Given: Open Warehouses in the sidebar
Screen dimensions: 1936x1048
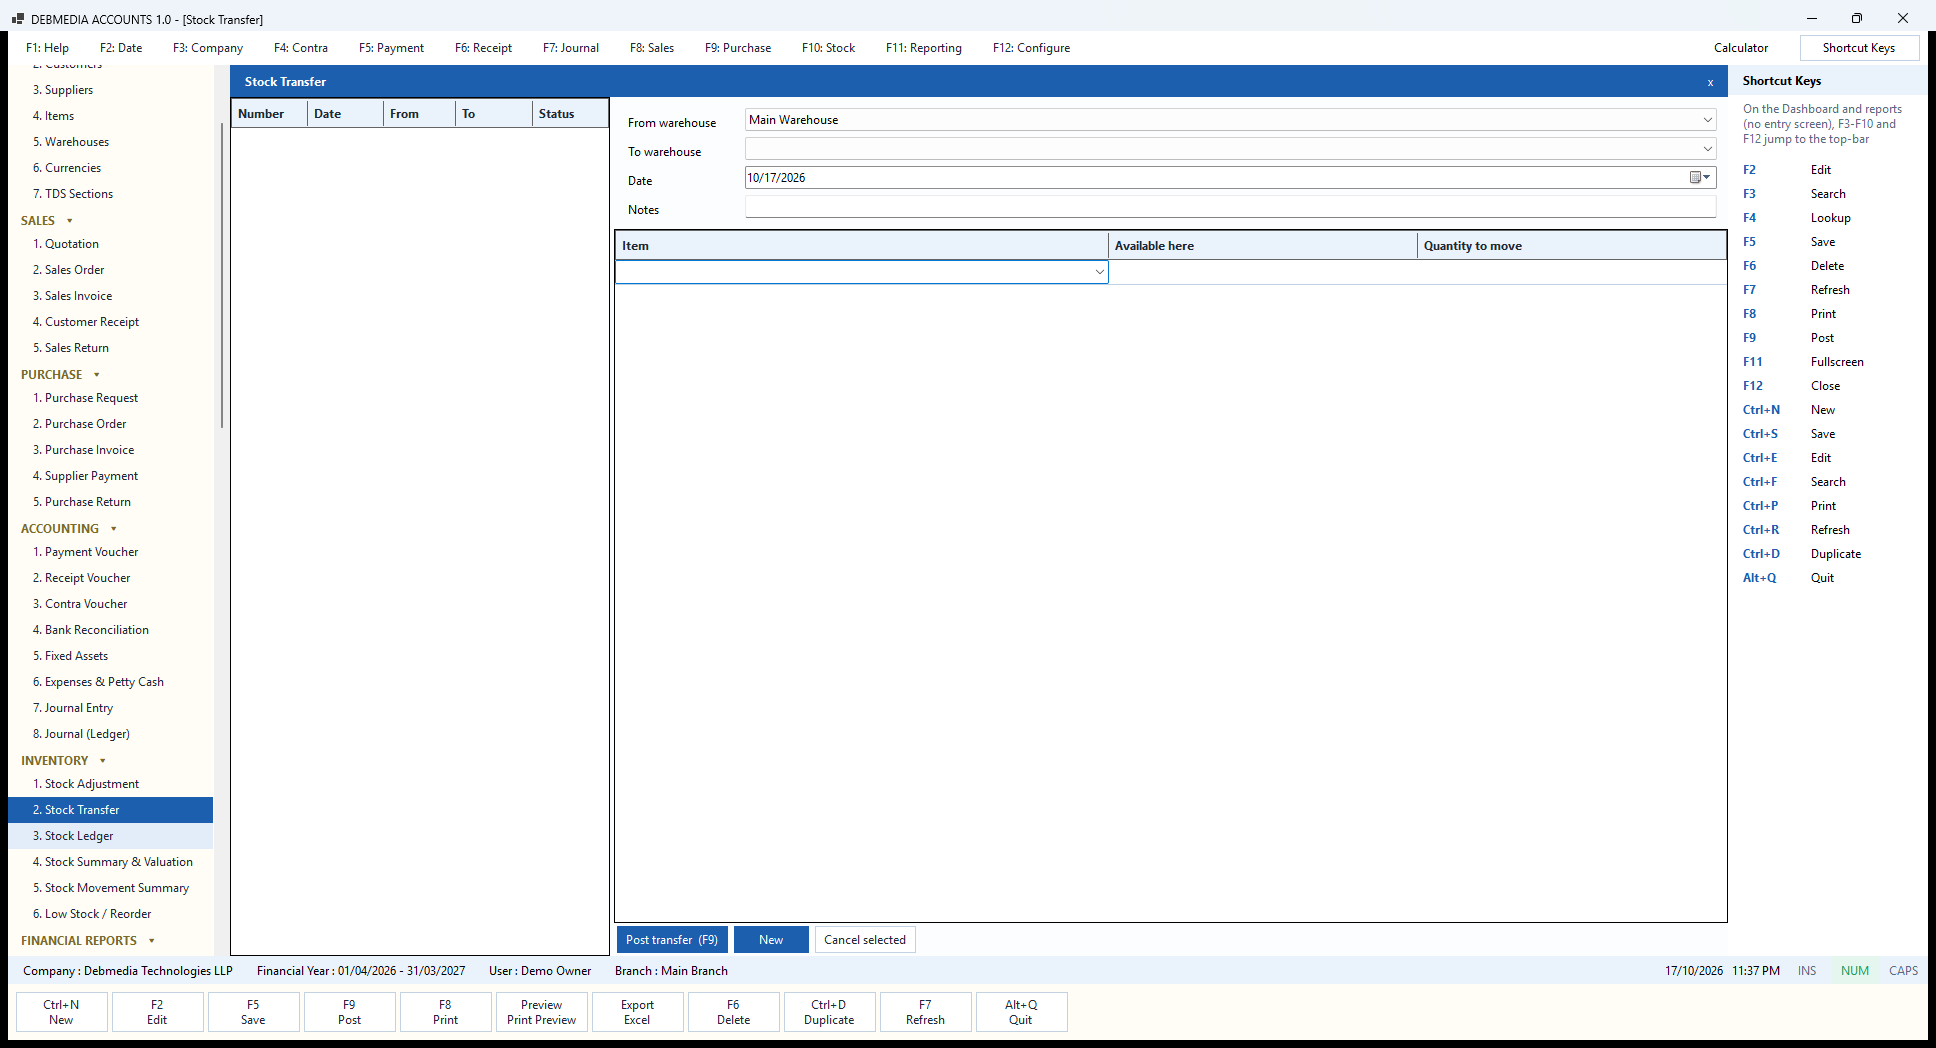Looking at the screenshot, I should click(x=110, y=142).
